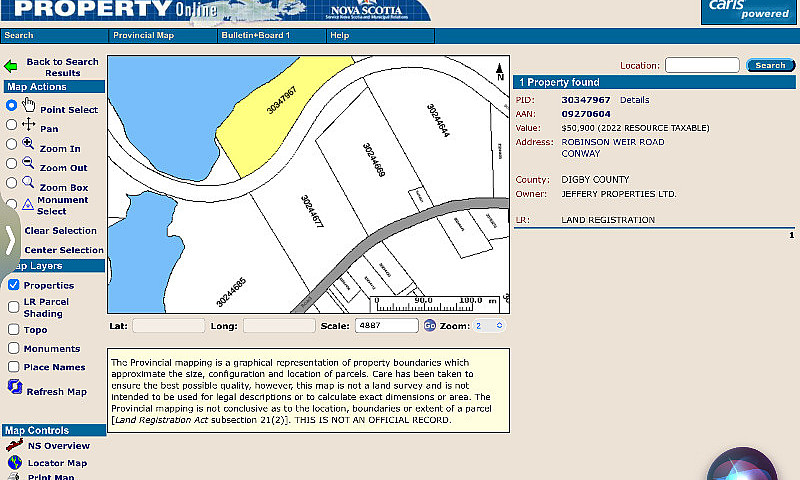This screenshot has width=800, height=480.
Task: Select the Zoom Out radio button
Action: point(11,163)
